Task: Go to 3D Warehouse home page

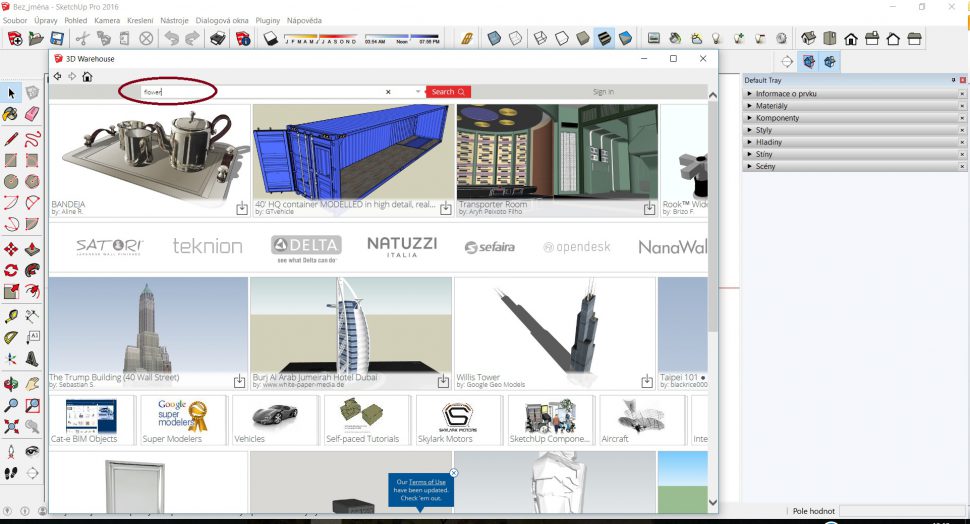Action: click(x=87, y=77)
